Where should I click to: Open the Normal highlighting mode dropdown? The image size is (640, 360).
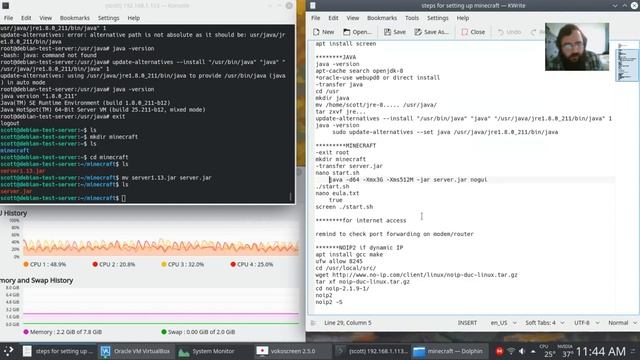click(622, 323)
